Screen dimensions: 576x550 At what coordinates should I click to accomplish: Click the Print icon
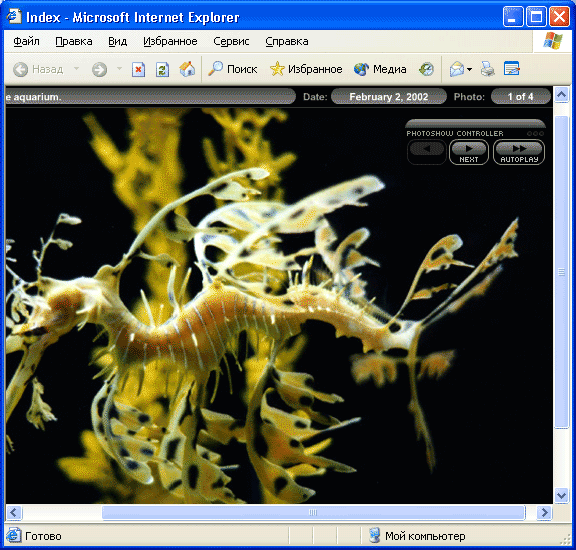tap(488, 69)
